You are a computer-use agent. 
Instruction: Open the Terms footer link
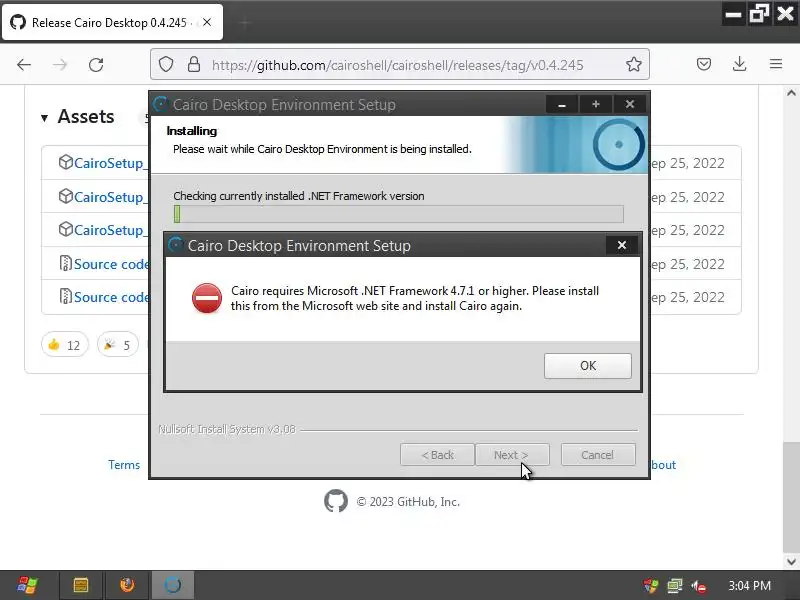click(x=123, y=465)
